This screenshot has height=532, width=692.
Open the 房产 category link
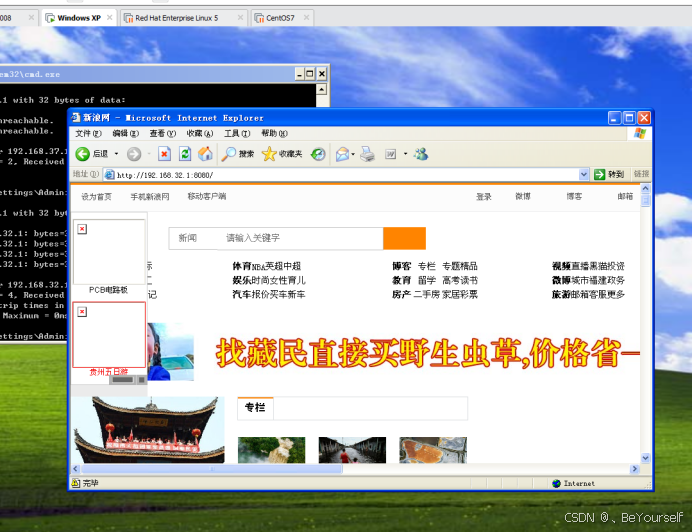click(x=401, y=294)
